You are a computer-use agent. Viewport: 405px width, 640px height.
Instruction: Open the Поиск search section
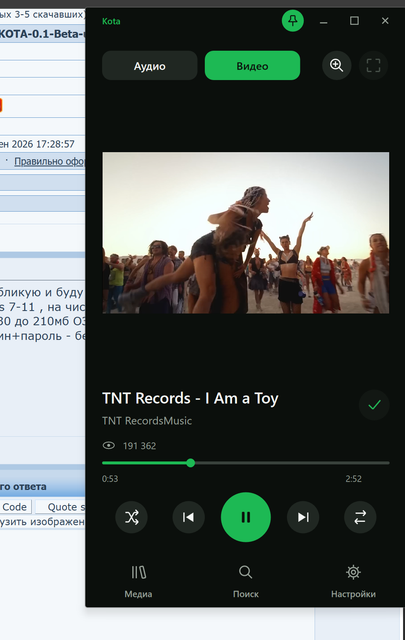tap(246, 582)
